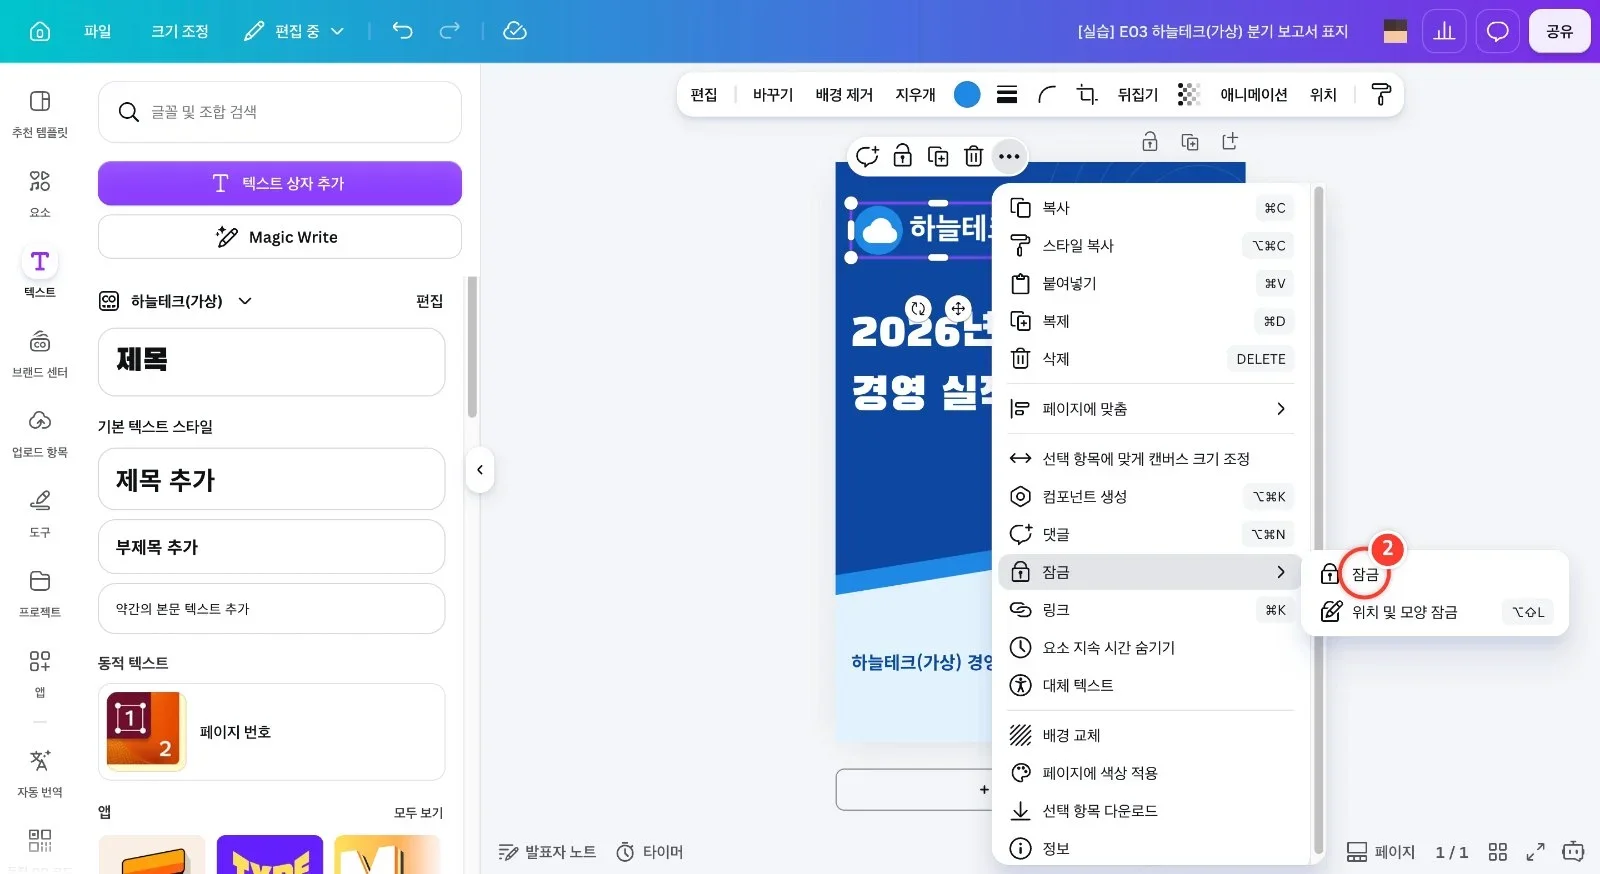Image resolution: width=1600 pixels, height=874 pixels.
Task: Expand the 페이지에 맞춤 submenu
Action: click(1148, 409)
